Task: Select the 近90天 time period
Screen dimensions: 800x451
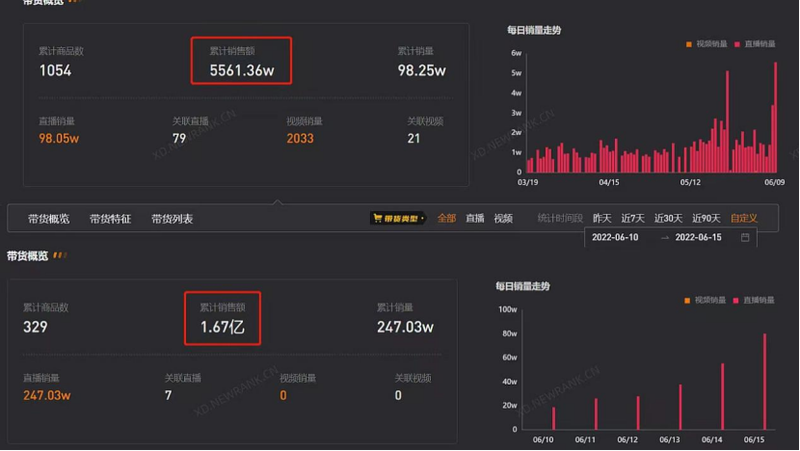Action: click(x=706, y=218)
